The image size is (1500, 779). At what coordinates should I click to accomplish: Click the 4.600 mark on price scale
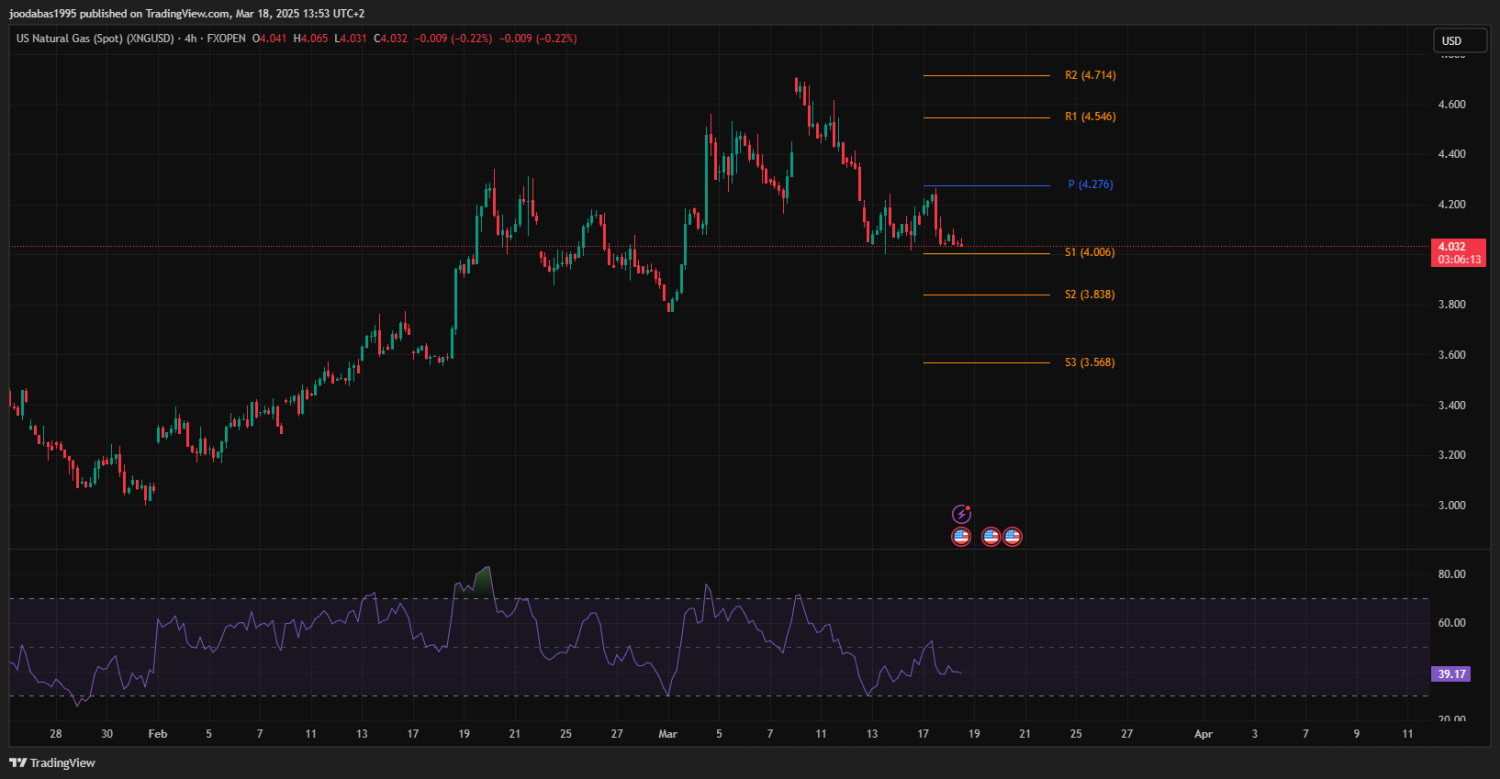point(1451,104)
